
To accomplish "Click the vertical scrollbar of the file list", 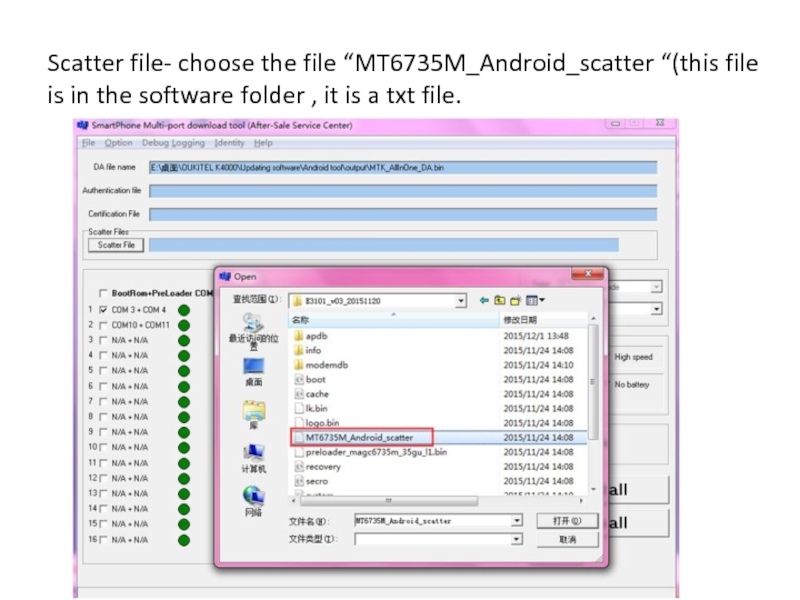I will point(593,383).
